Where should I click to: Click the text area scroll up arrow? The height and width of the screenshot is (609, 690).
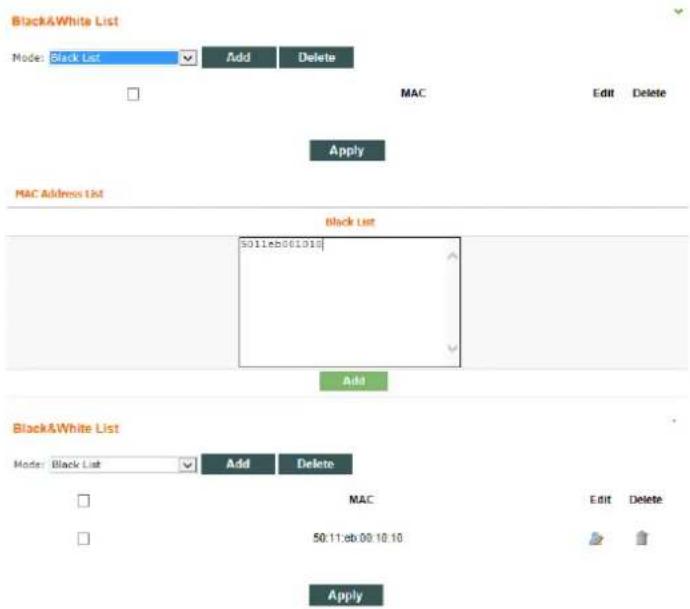[452, 256]
